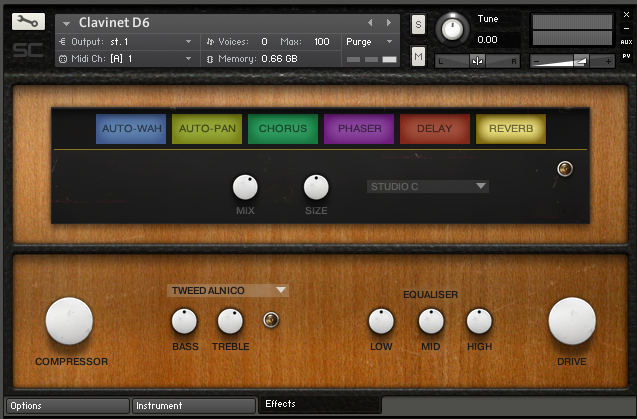Click the reverb Size knob
The height and width of the screenshot is (419, 637).
(316, 187)
